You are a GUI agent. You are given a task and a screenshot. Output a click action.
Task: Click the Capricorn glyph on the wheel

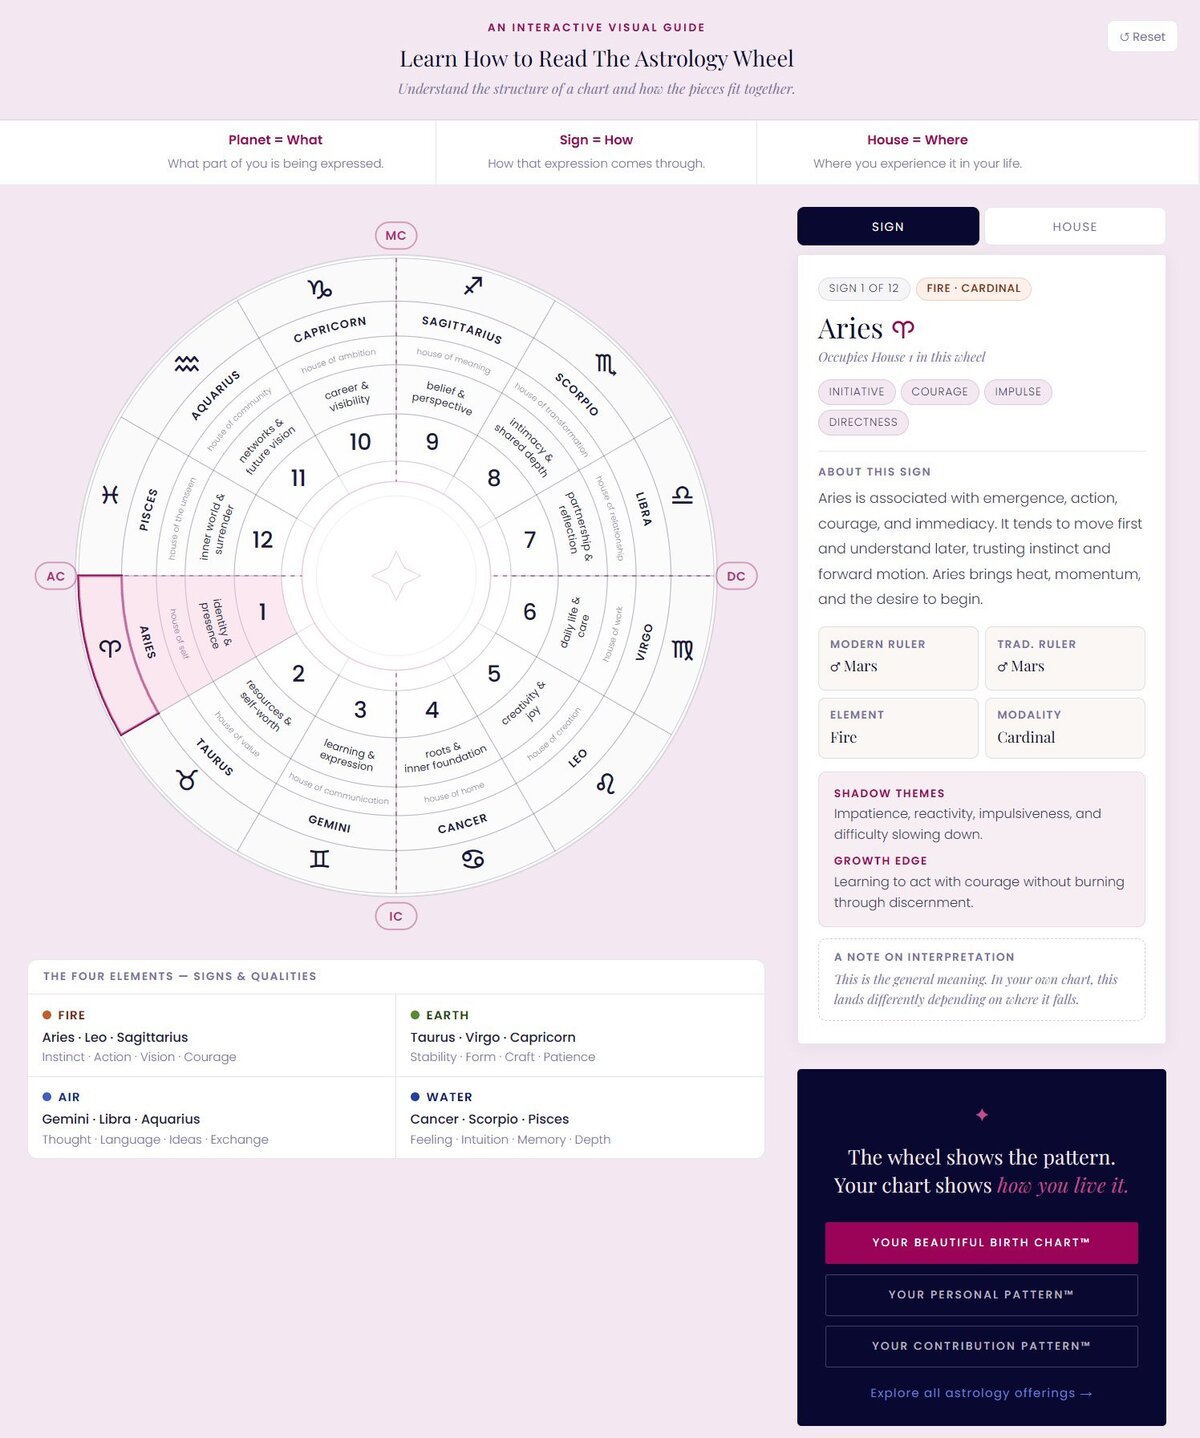(319, 289)
